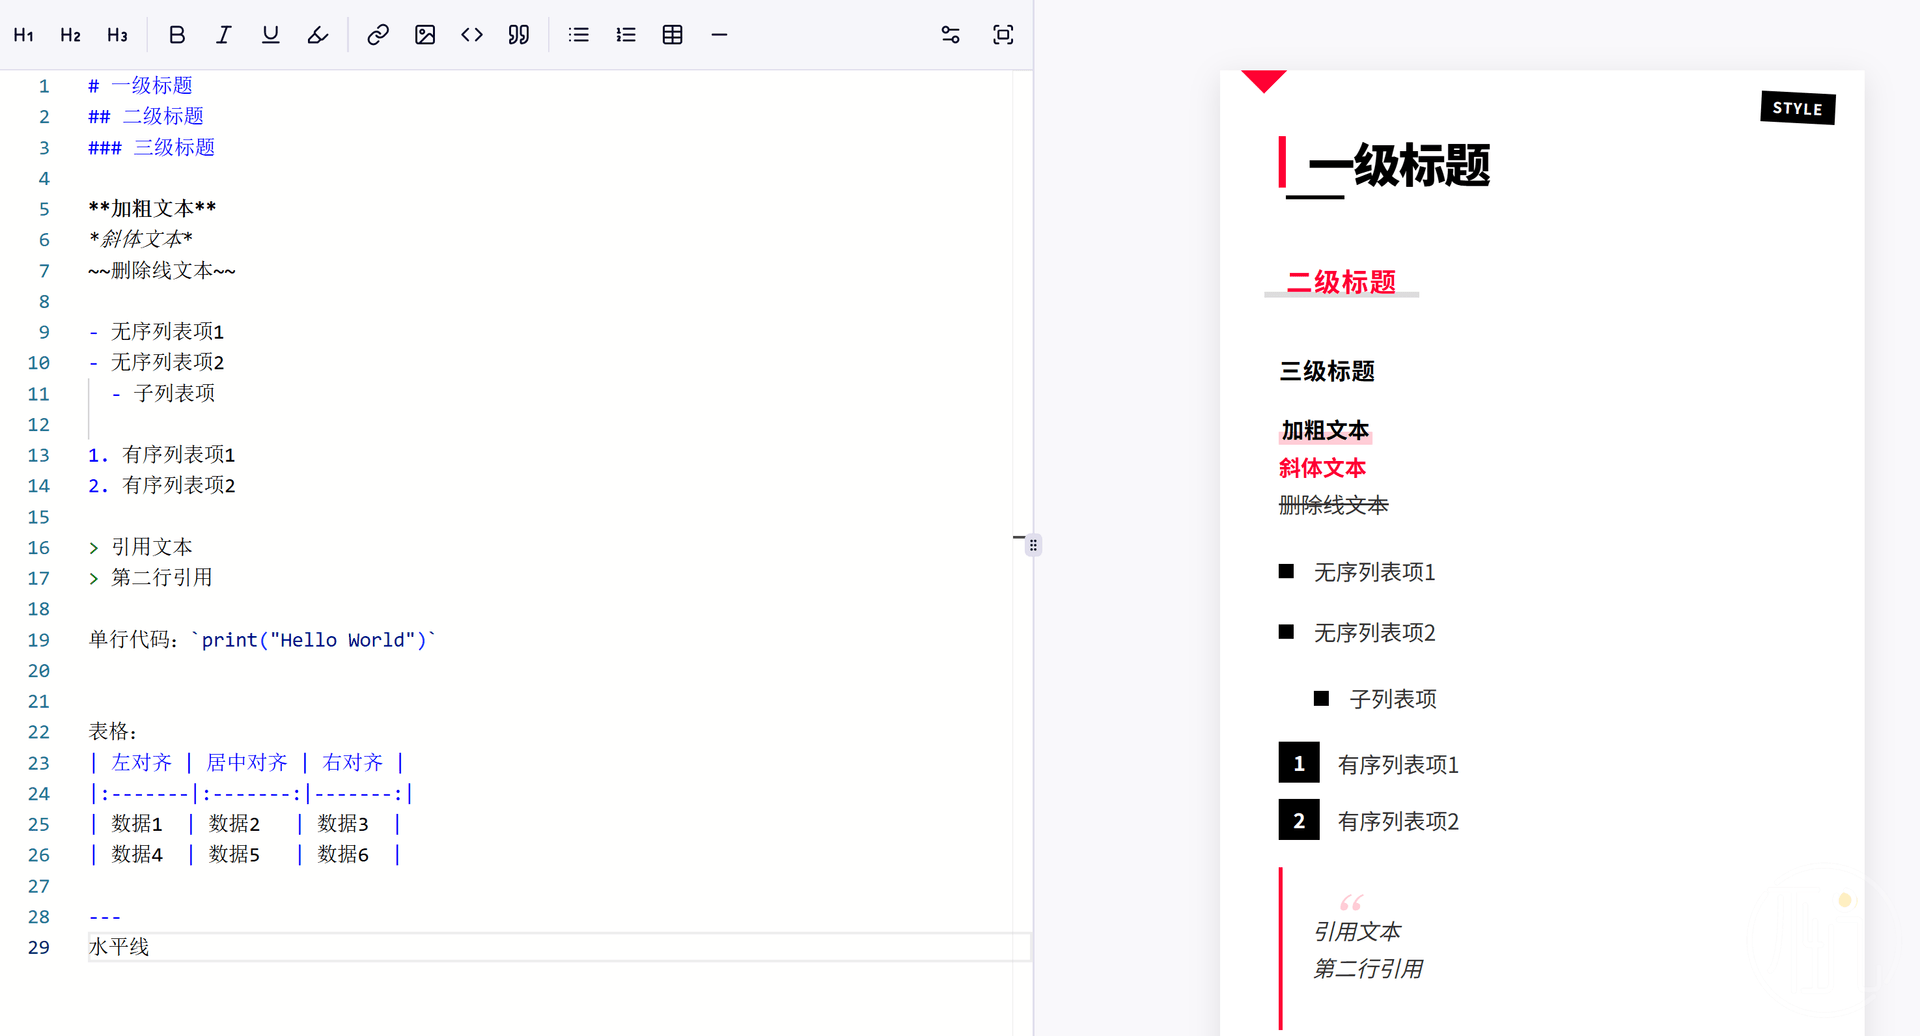1920x1036 pixels.
Task: Click '无序列表项1' in the preview
Action: (x=1374, y=572)
